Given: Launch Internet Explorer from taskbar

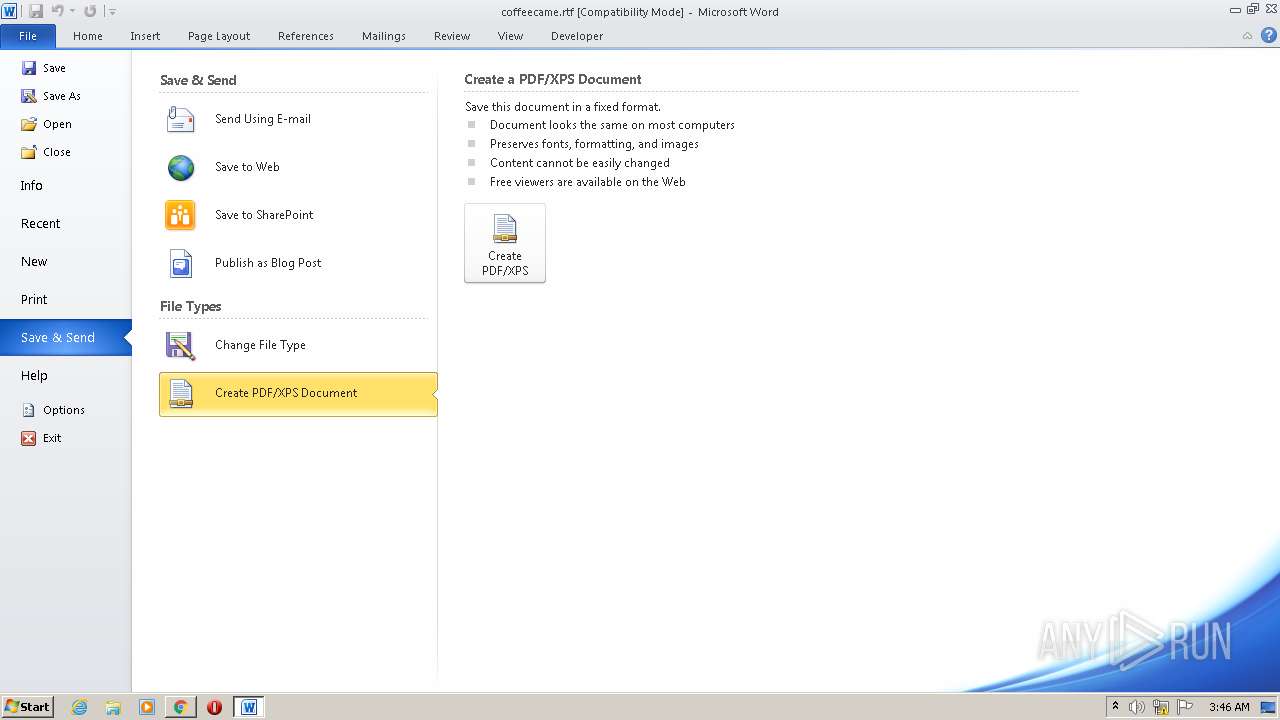Looking at the screenshot, I should (80, 707).
